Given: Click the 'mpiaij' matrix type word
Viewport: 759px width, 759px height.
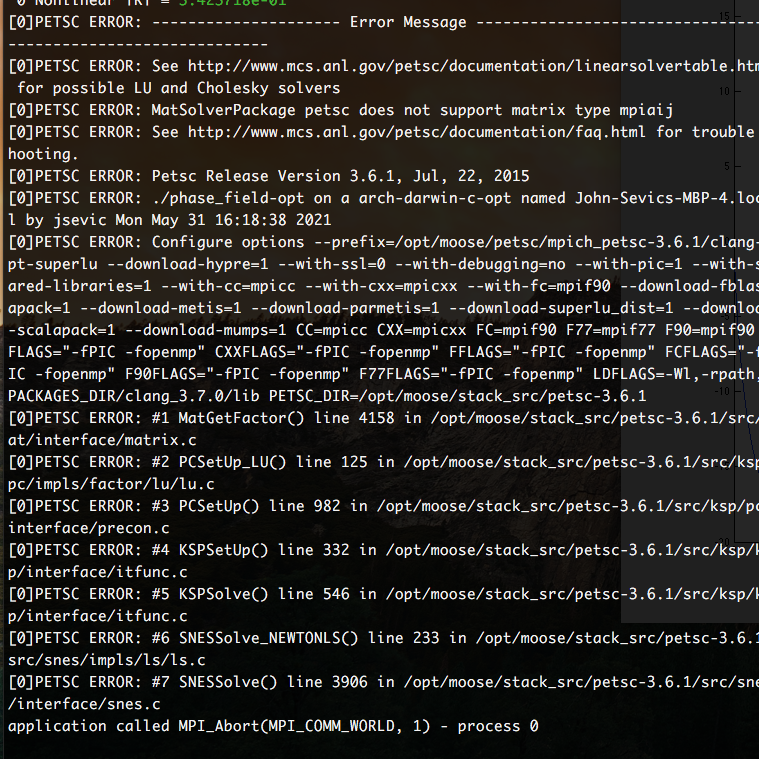Looking at the screenshot, I should pos(646,110).
